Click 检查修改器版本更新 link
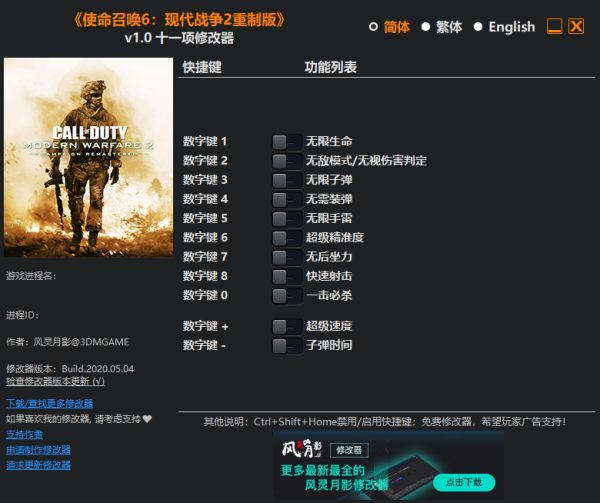The height and width of the screenshot is (503, 600). [55, 381]
